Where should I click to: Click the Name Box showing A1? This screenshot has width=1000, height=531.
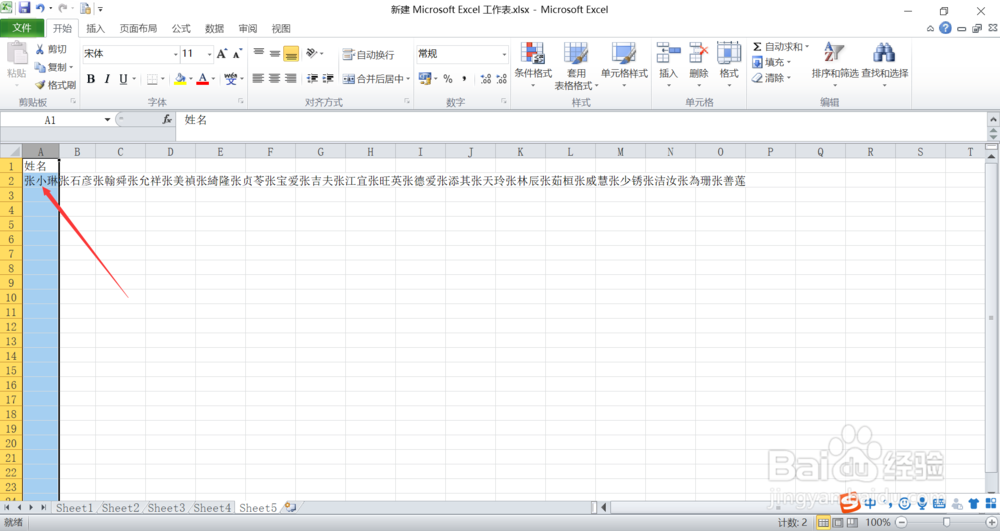(x=51, y=120)
